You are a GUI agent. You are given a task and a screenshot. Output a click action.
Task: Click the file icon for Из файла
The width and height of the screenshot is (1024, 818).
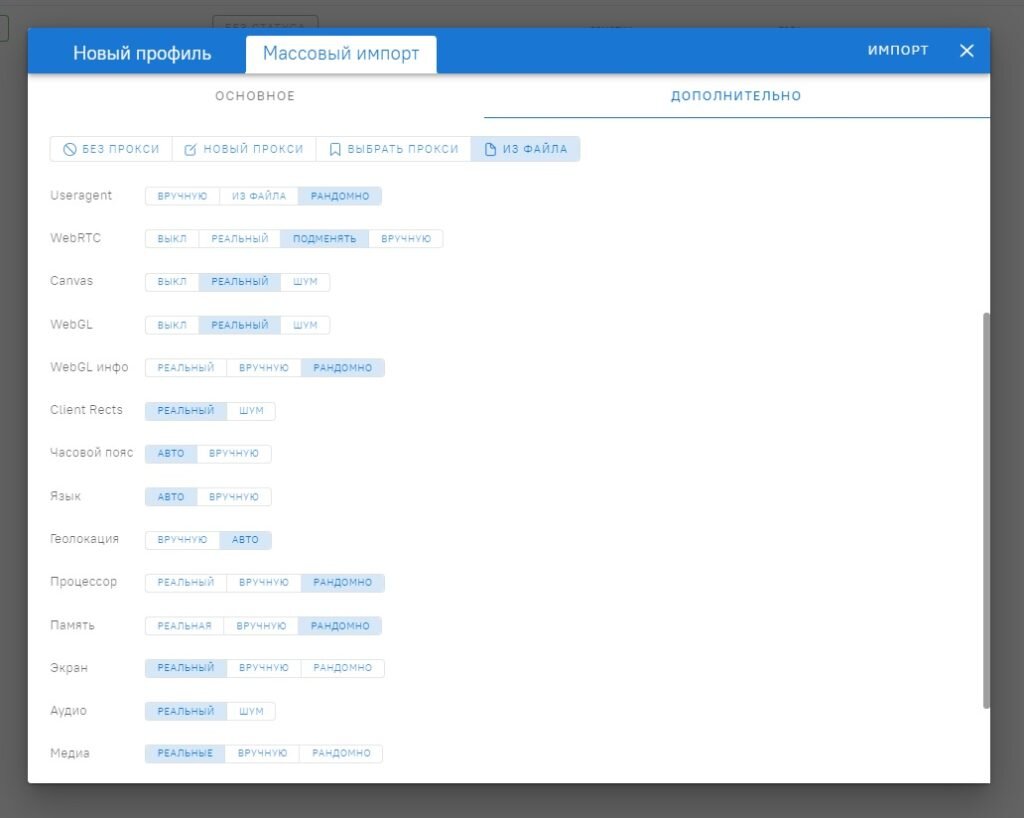click(x=490, y=149)
